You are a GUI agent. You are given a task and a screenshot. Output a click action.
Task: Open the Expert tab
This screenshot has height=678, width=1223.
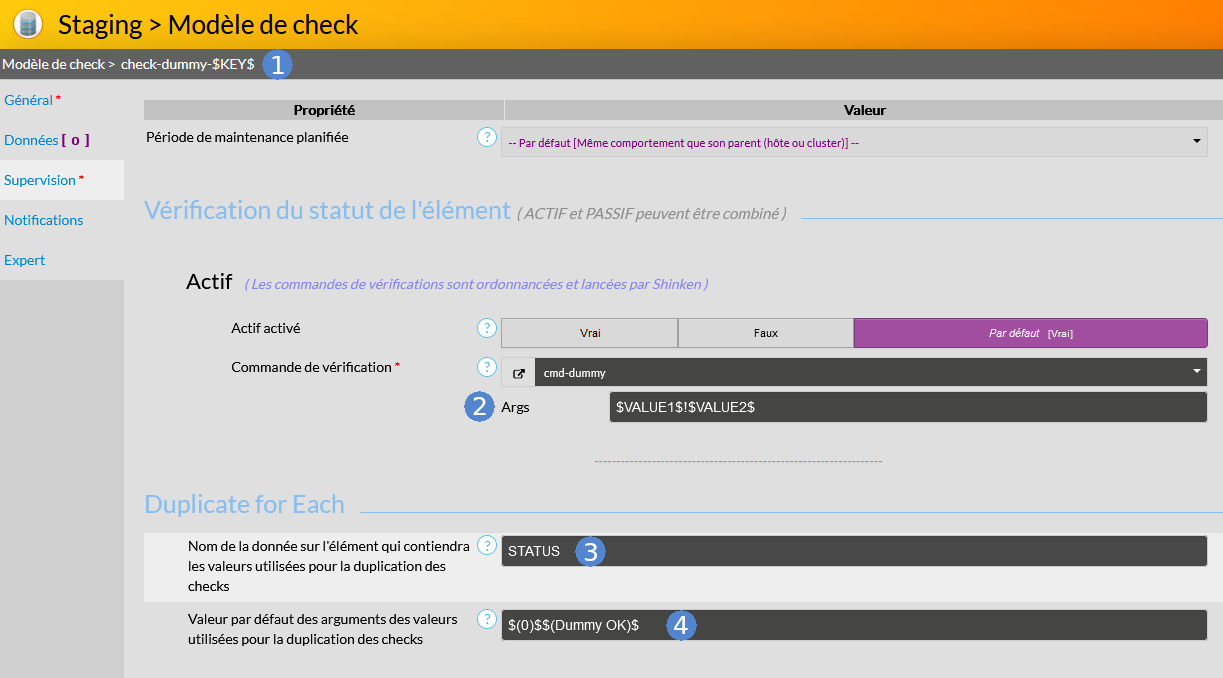click(24, 260)
